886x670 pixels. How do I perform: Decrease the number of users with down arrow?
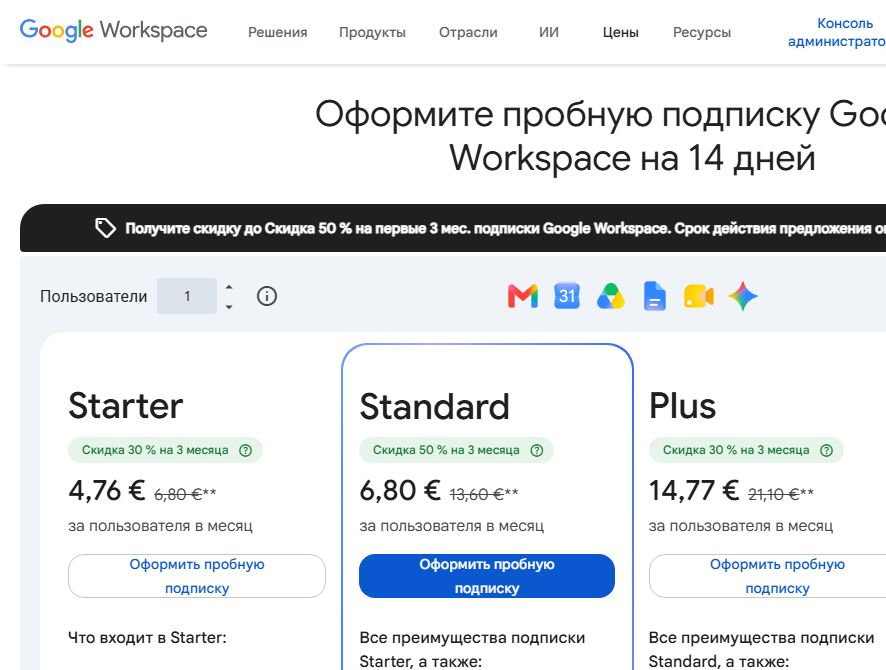[229, 307]
